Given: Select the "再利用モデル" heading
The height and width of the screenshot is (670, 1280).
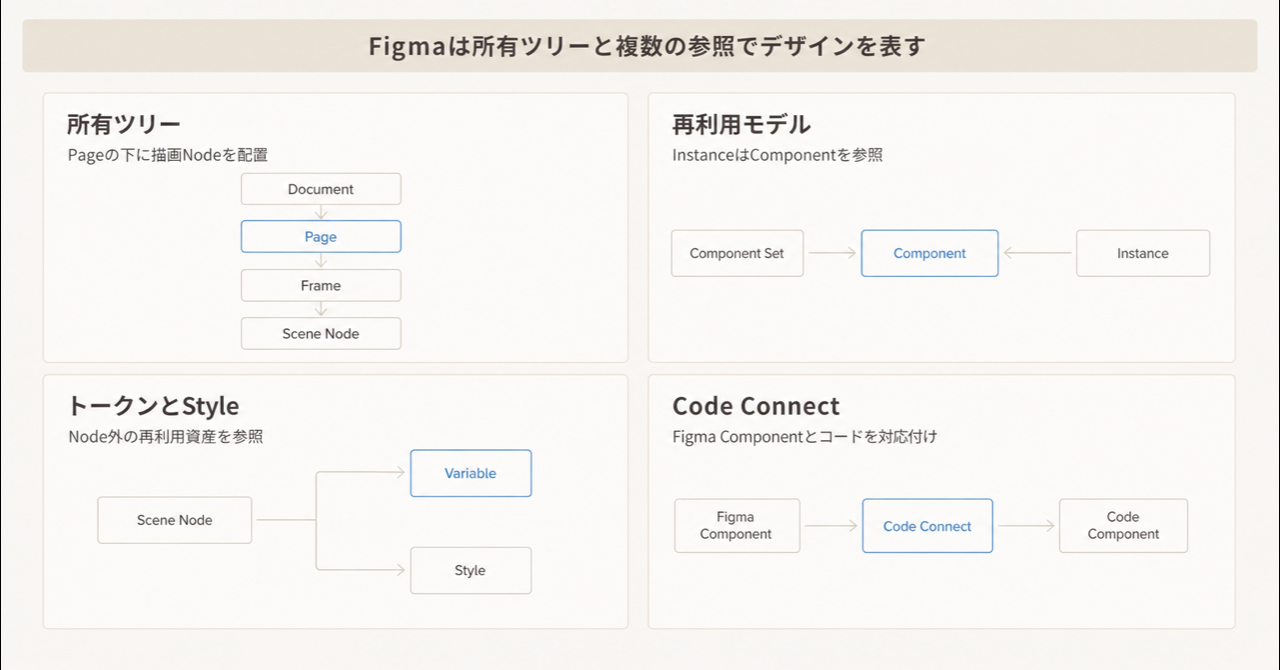Looking at the screenshot, I should tap(741, 124).
